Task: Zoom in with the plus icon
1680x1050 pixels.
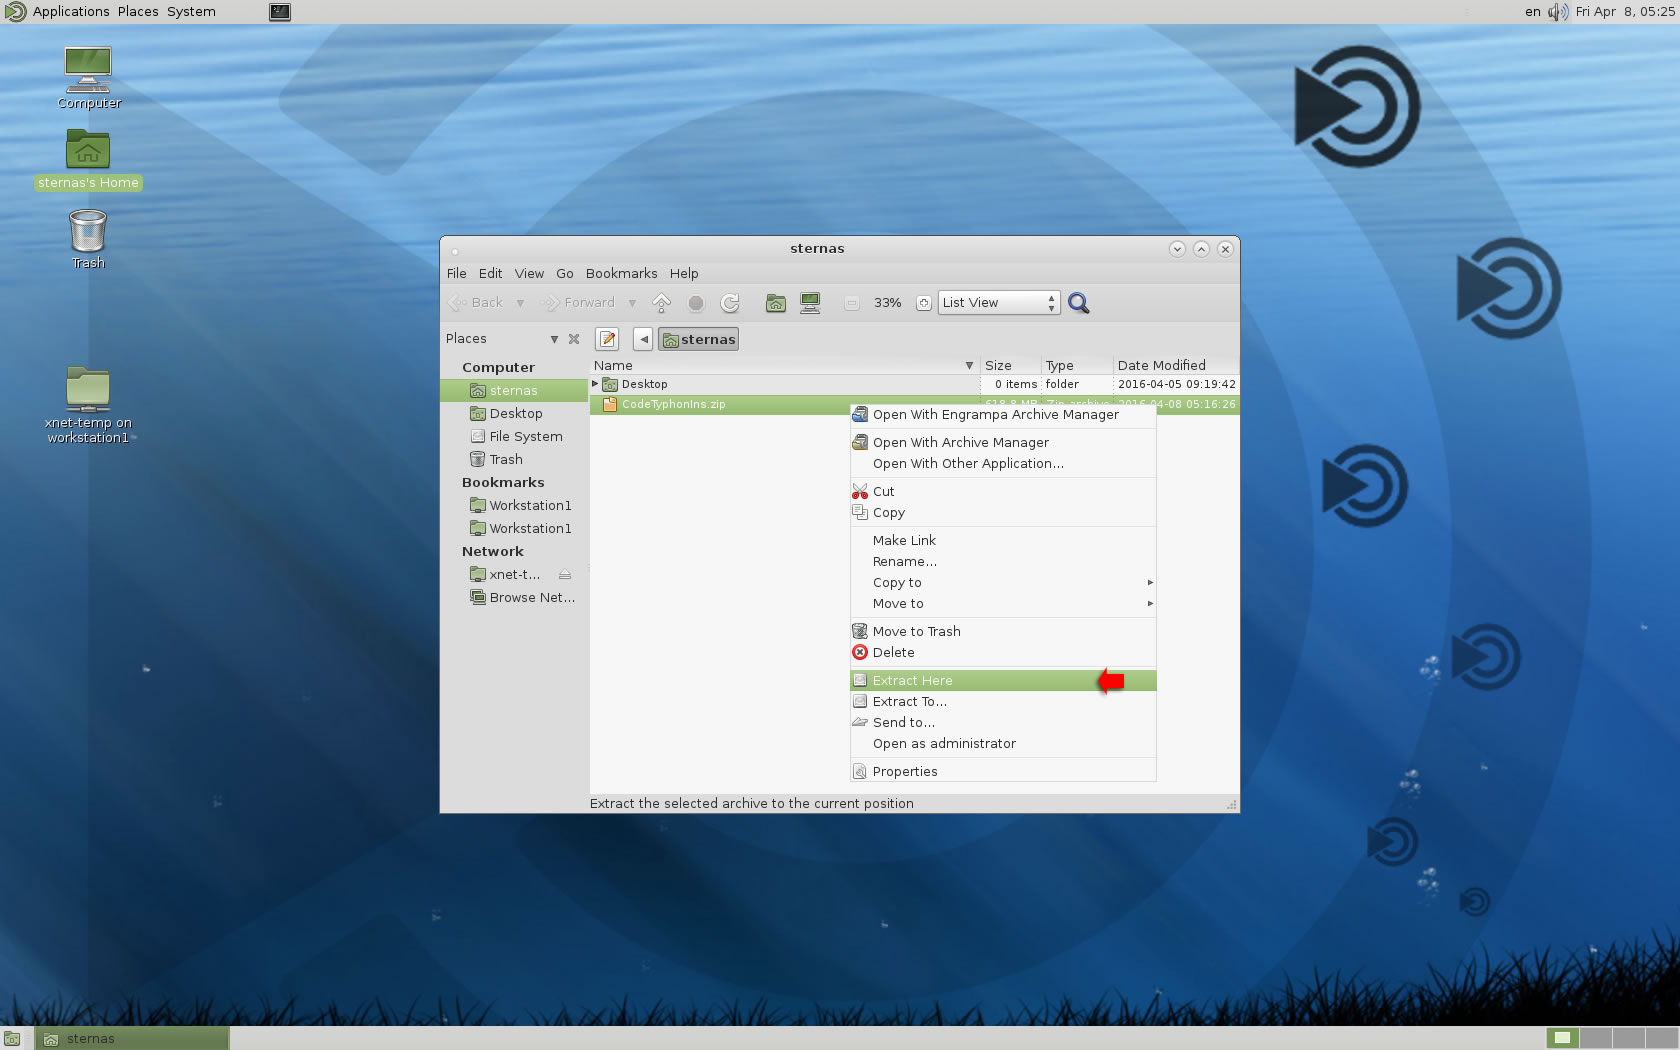Action: point(924,303)
